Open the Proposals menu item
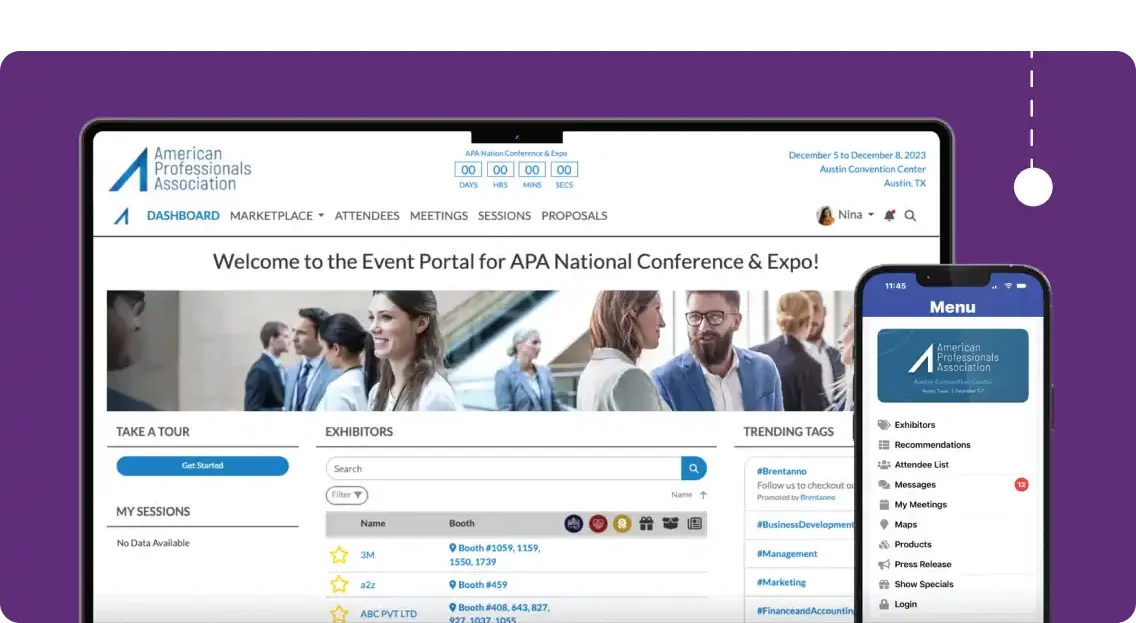The height and width of the screenshot is (623, 1136). point(574,216)
